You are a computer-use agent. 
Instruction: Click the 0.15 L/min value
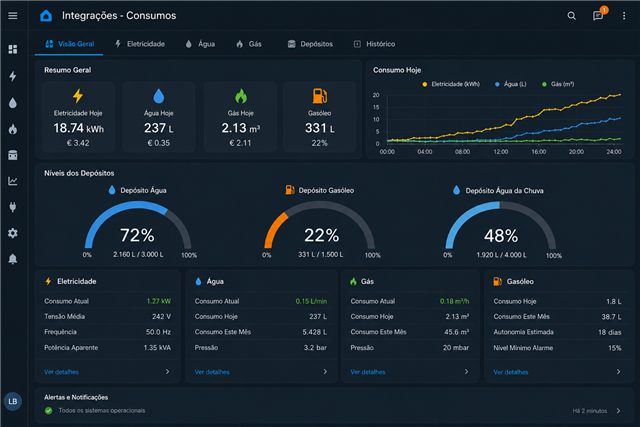click(311, 301)
